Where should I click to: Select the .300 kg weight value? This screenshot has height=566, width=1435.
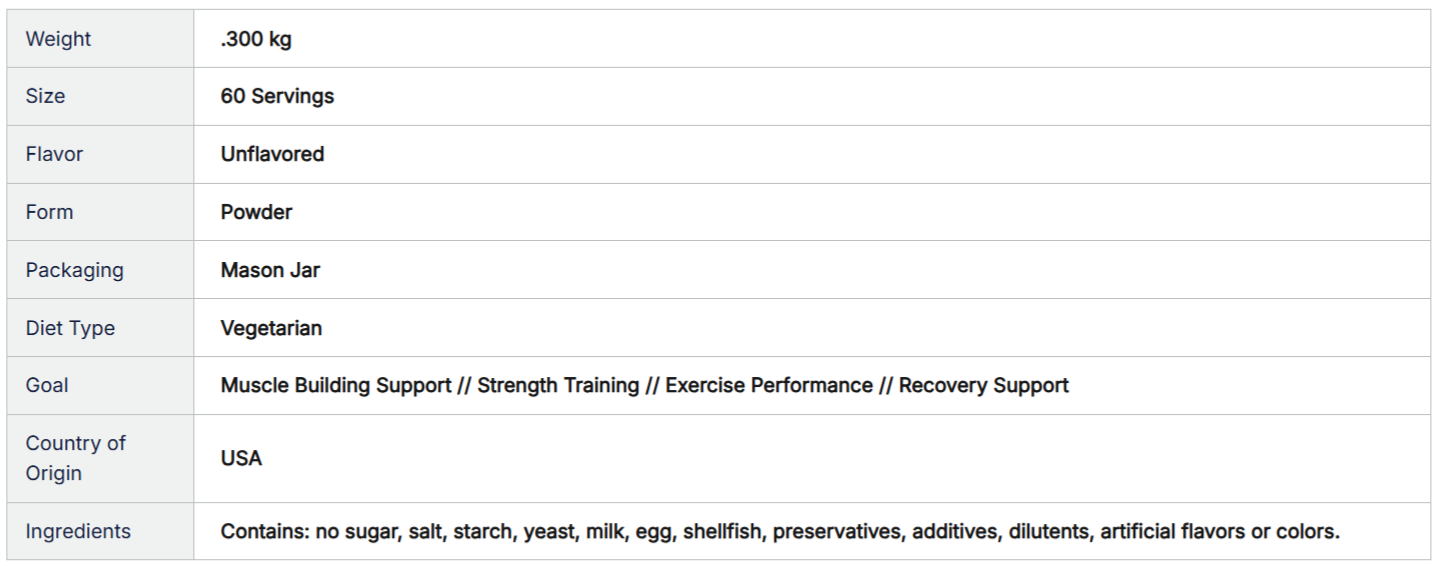[x=256, y=39]
